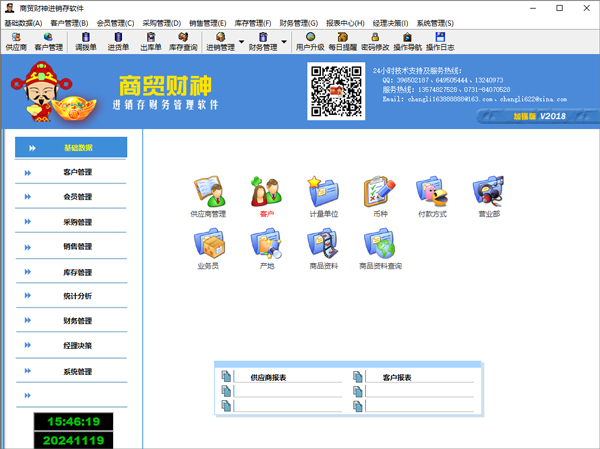Open the 客户管理(B) menu
This screenshot has height=449, width=600.
[69, 23]
